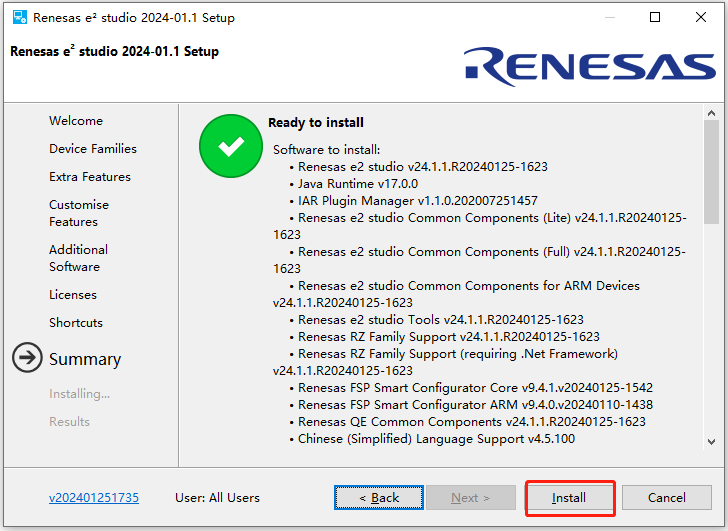Click the Renesas logo
This screenshot has width=728, height=531.
(590, 66)
